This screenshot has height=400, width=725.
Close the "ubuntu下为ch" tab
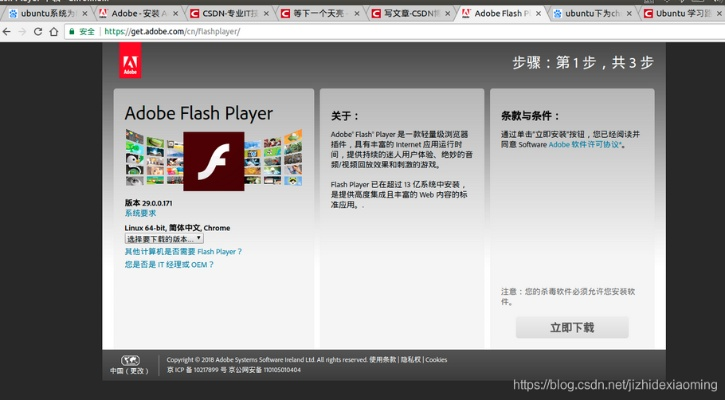tap(629, 14)
